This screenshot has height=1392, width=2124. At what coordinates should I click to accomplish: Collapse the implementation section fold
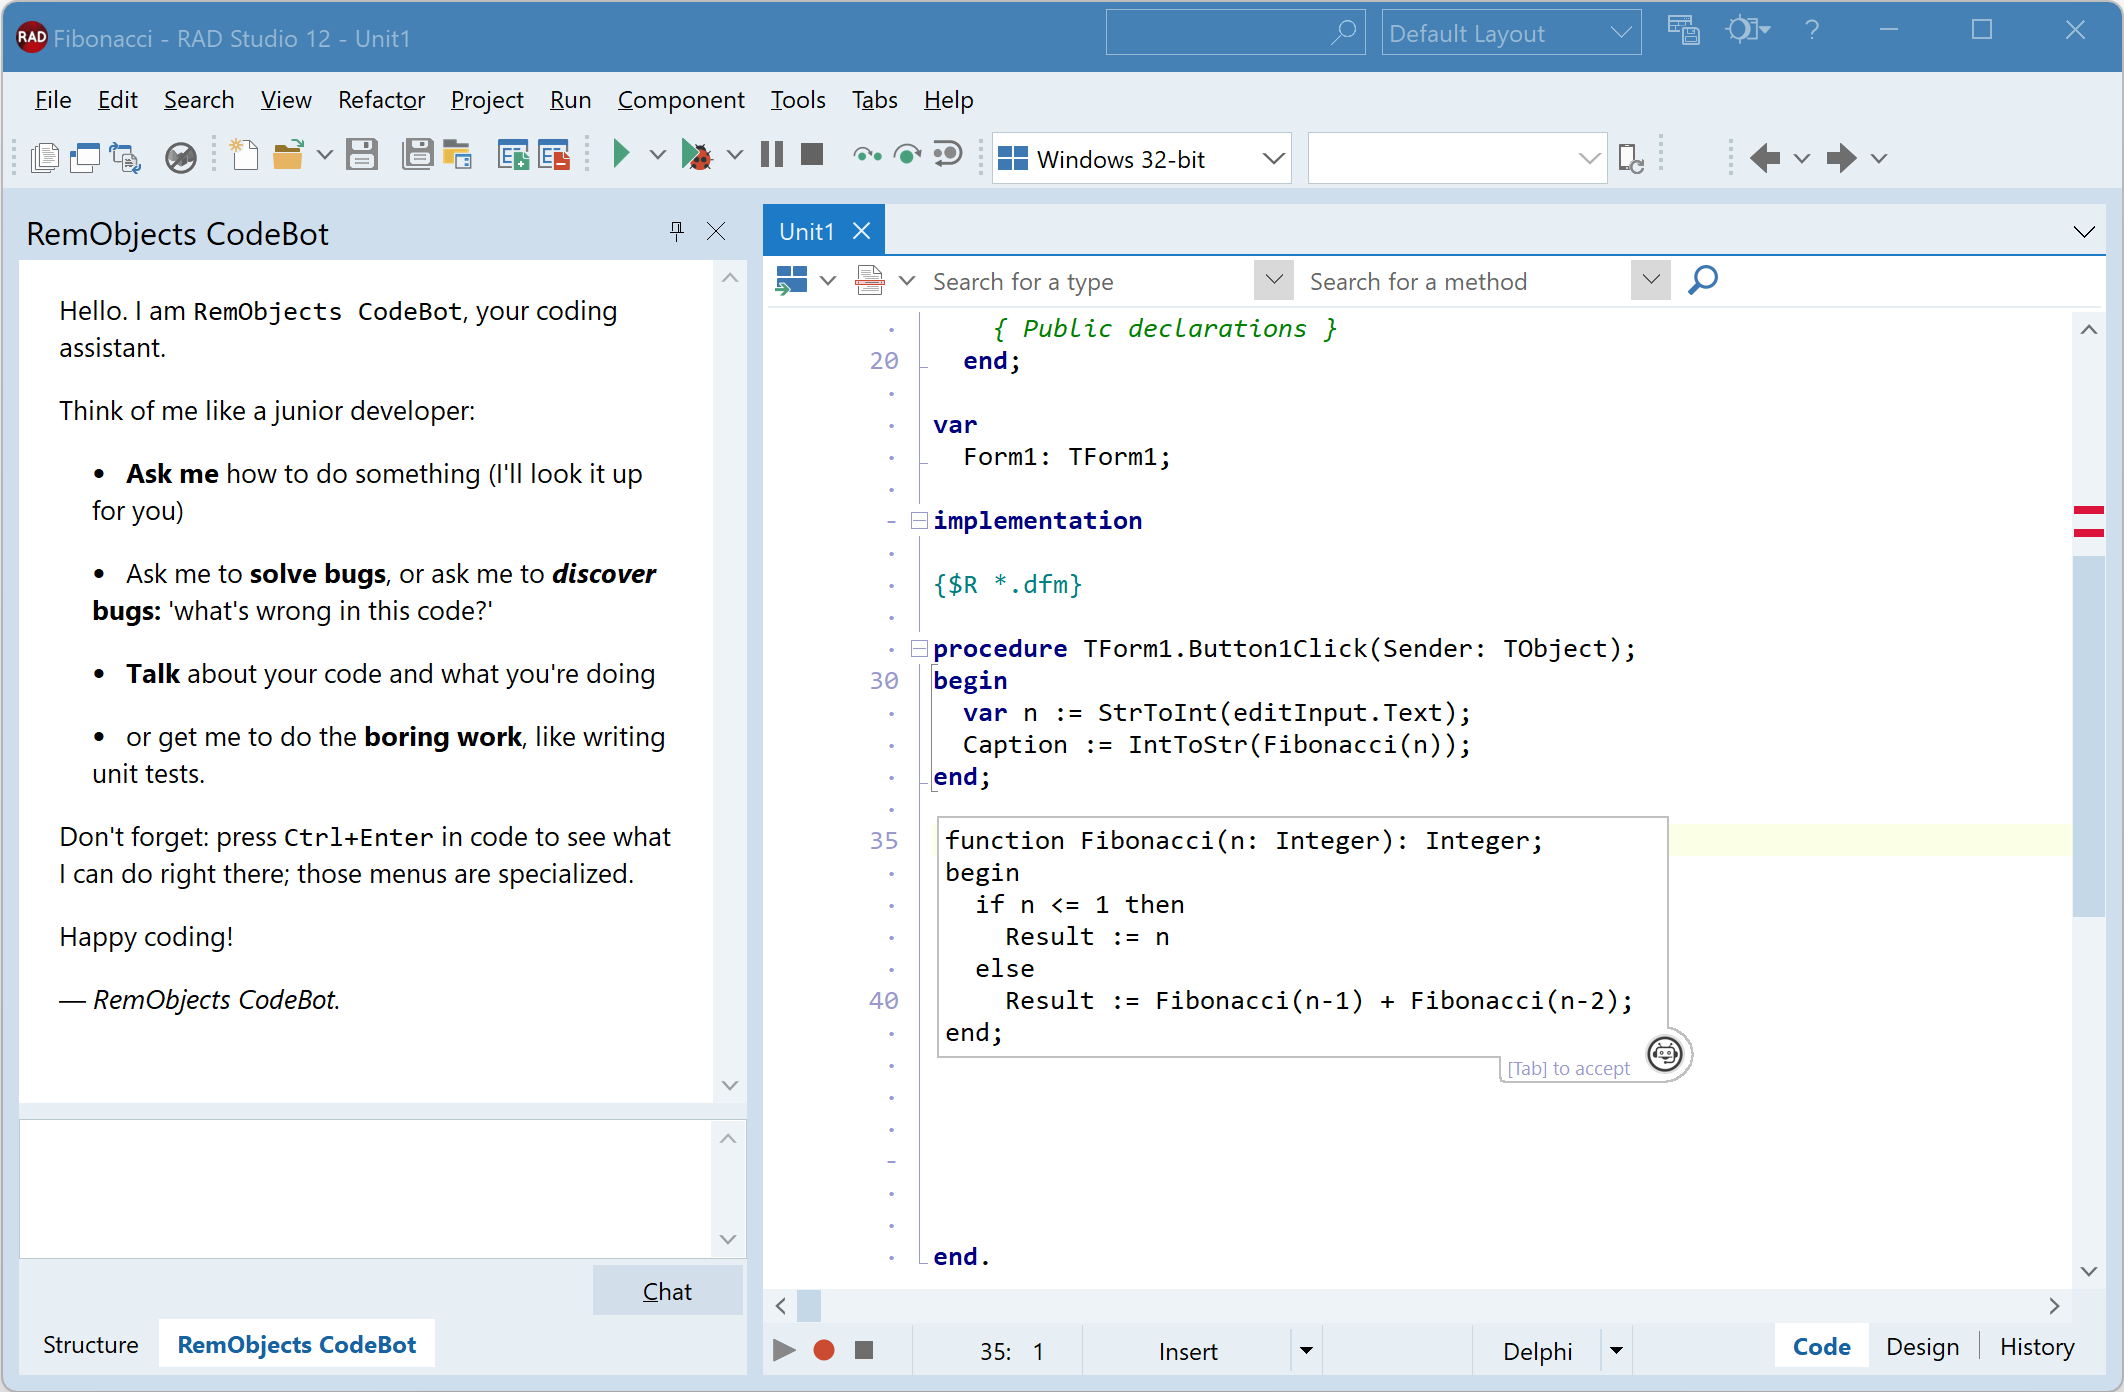[919, 521]
